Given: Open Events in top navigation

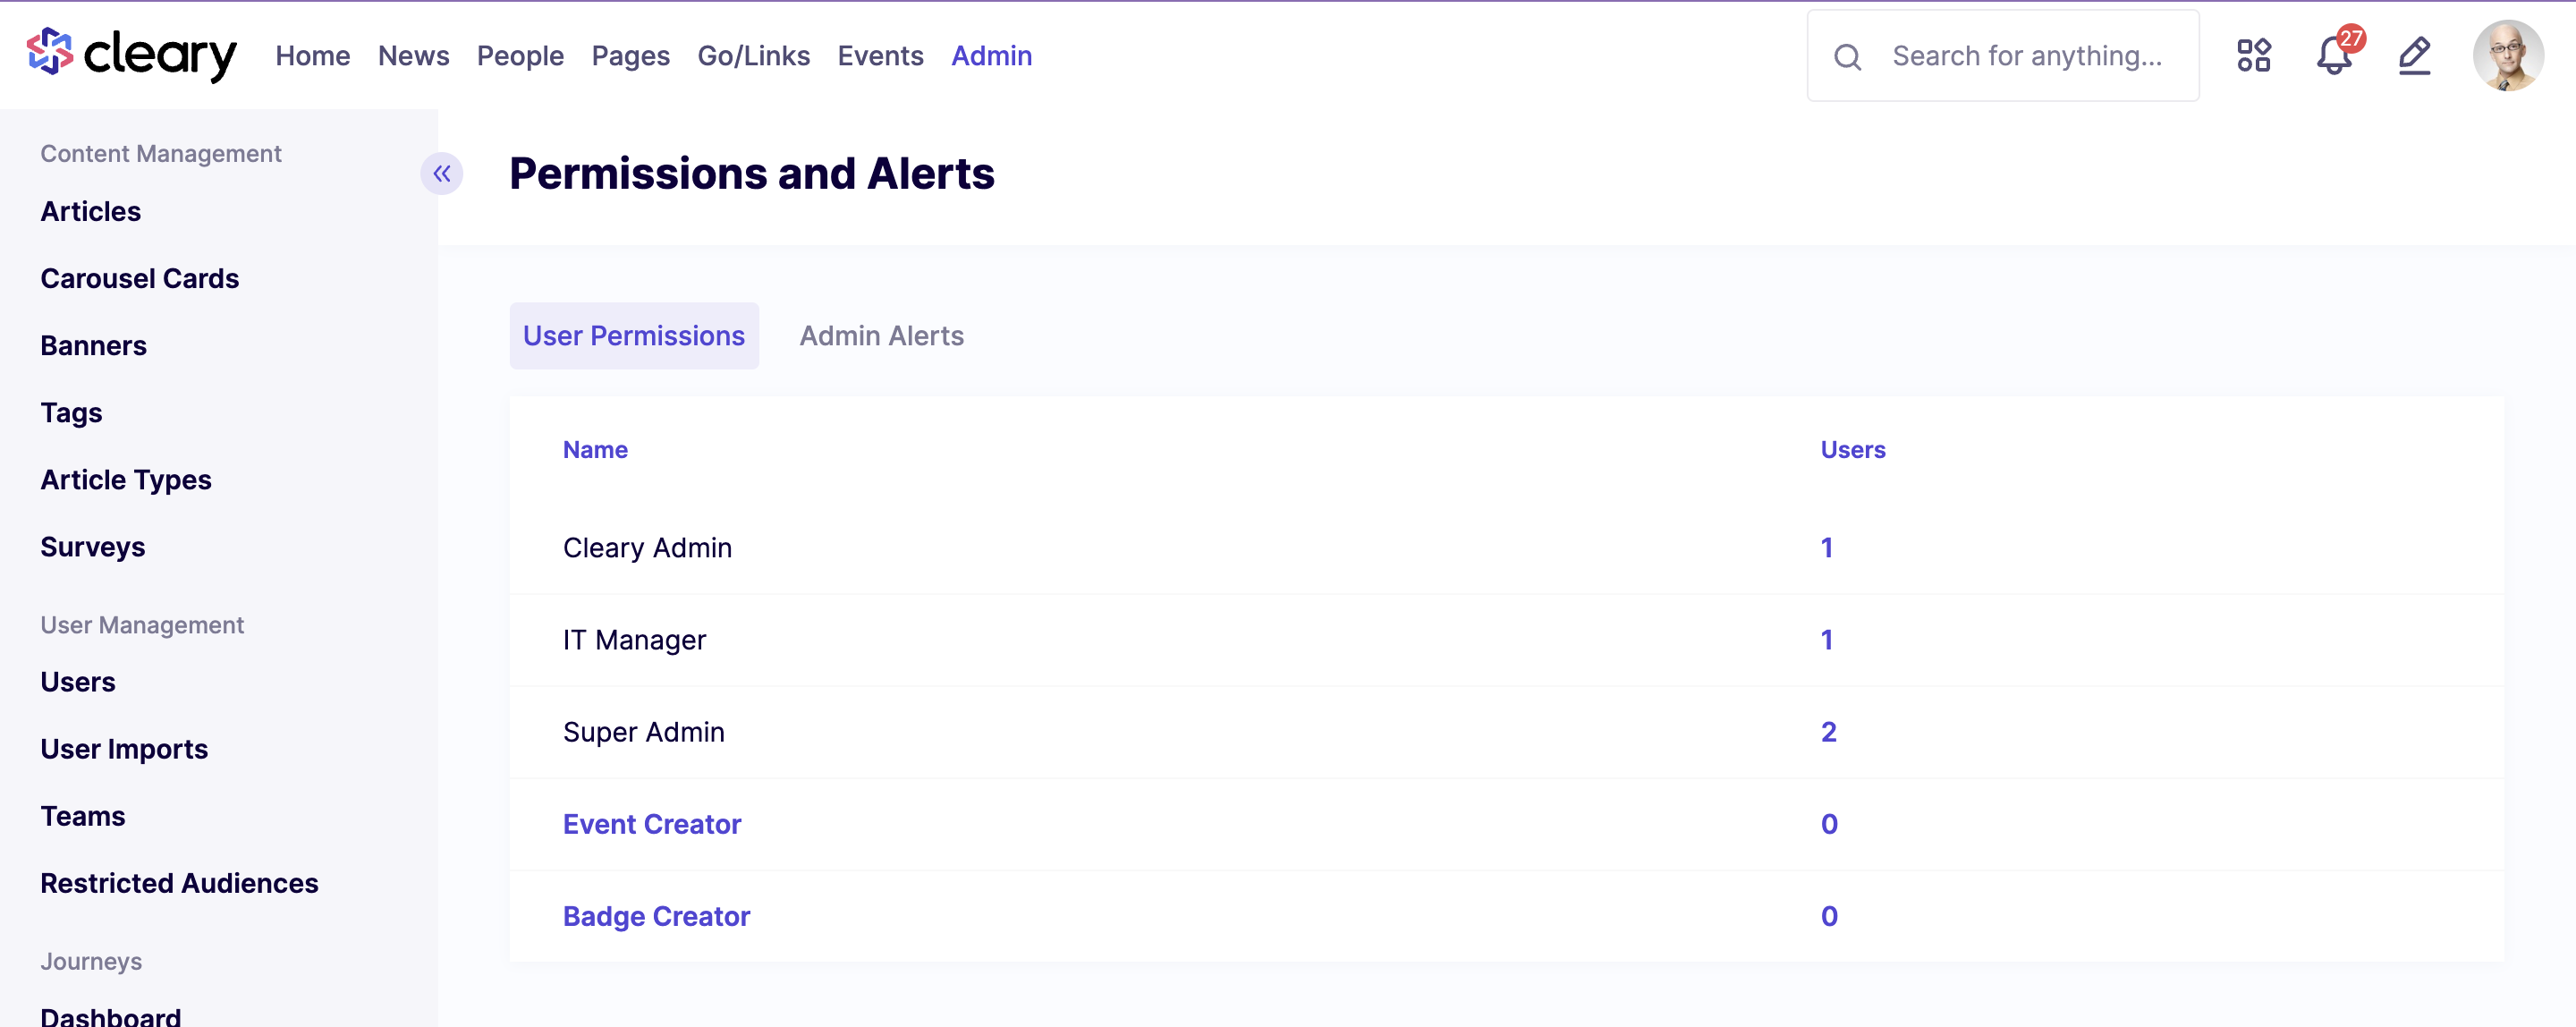Looking at the screenshot, I should point(881,56).
